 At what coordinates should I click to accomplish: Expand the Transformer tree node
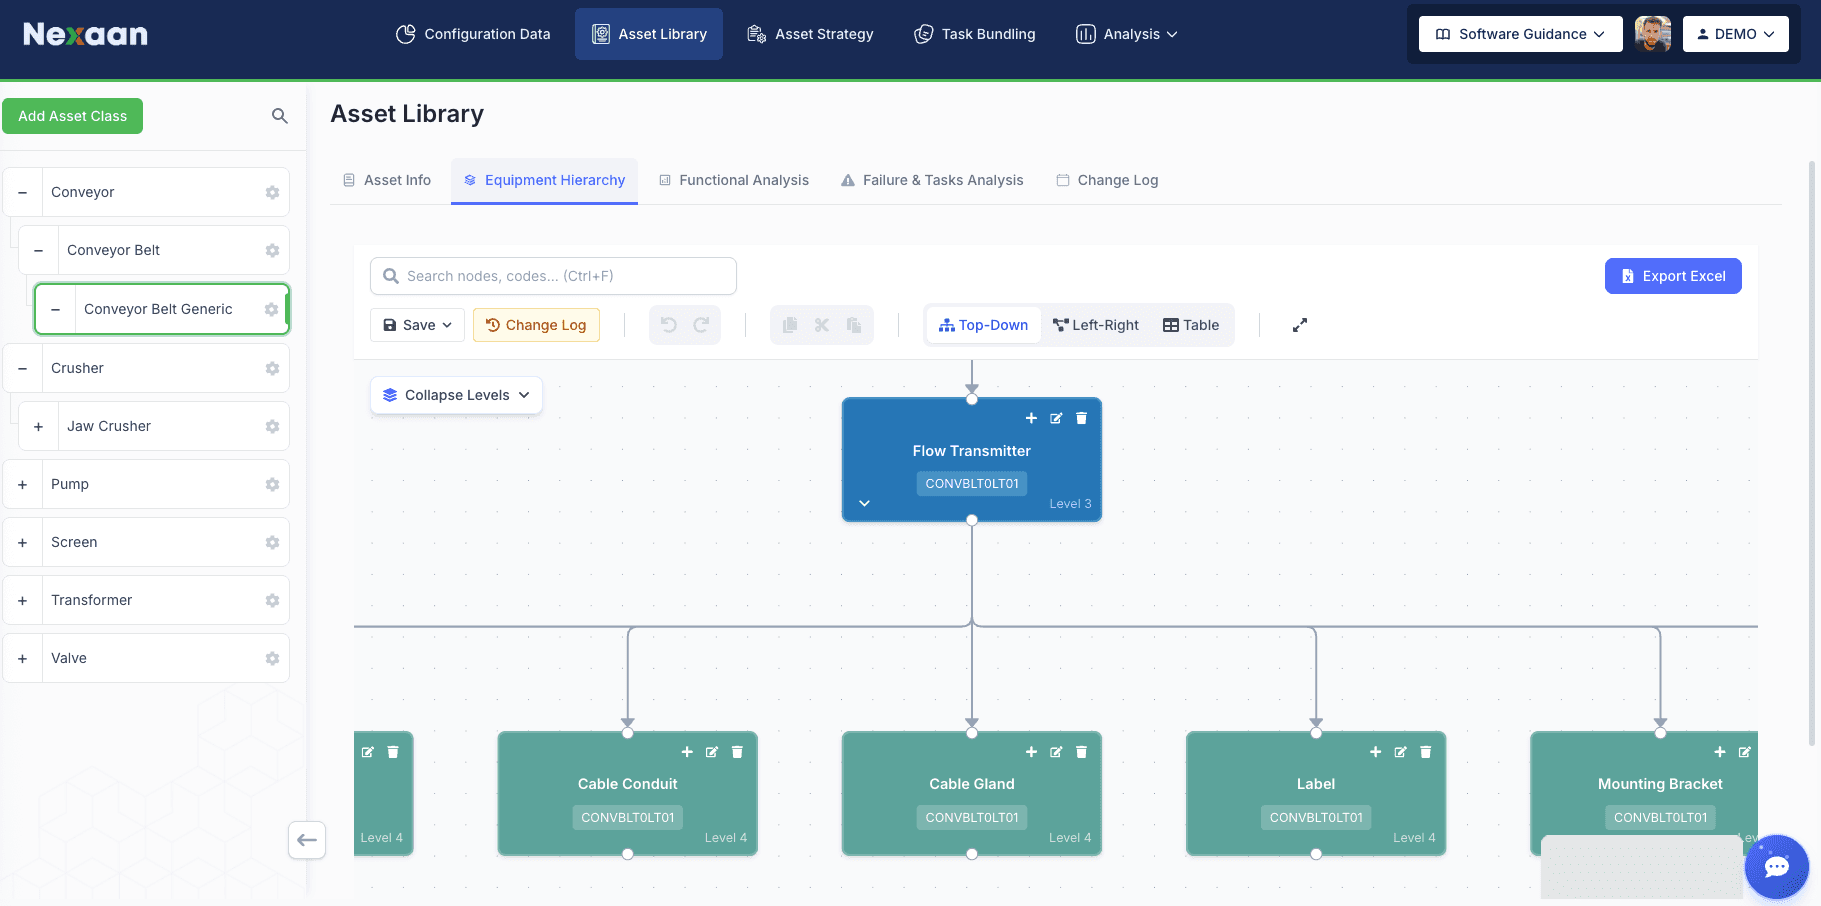pyautogui.click(x=23, y=600)
